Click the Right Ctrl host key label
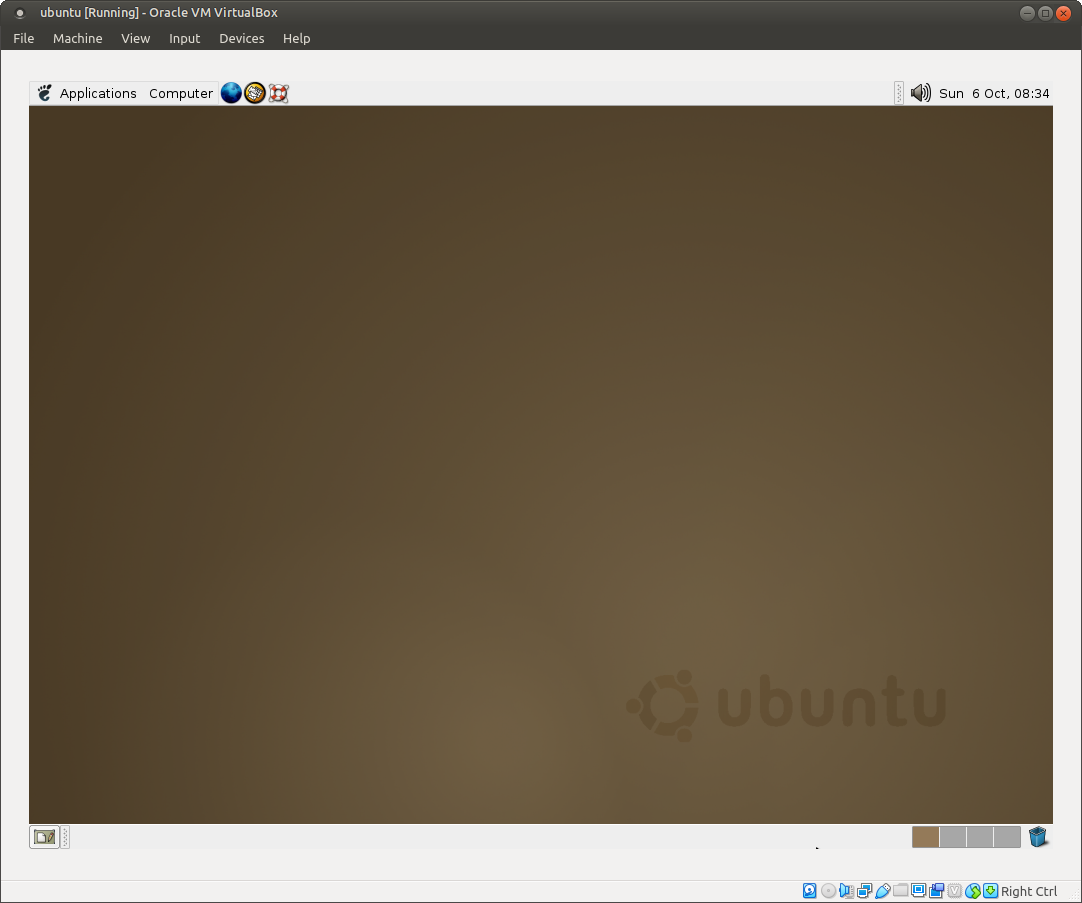1082x903 pixels. (x=1029, y=891)
